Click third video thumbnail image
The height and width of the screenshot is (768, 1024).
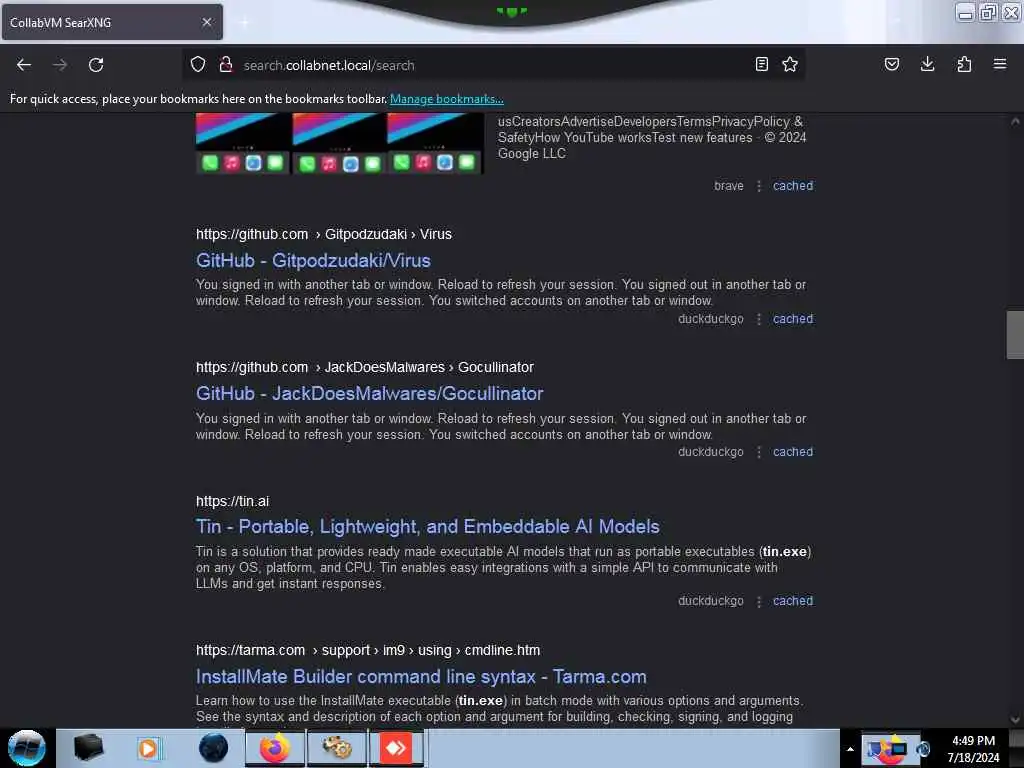pos(436,143)
